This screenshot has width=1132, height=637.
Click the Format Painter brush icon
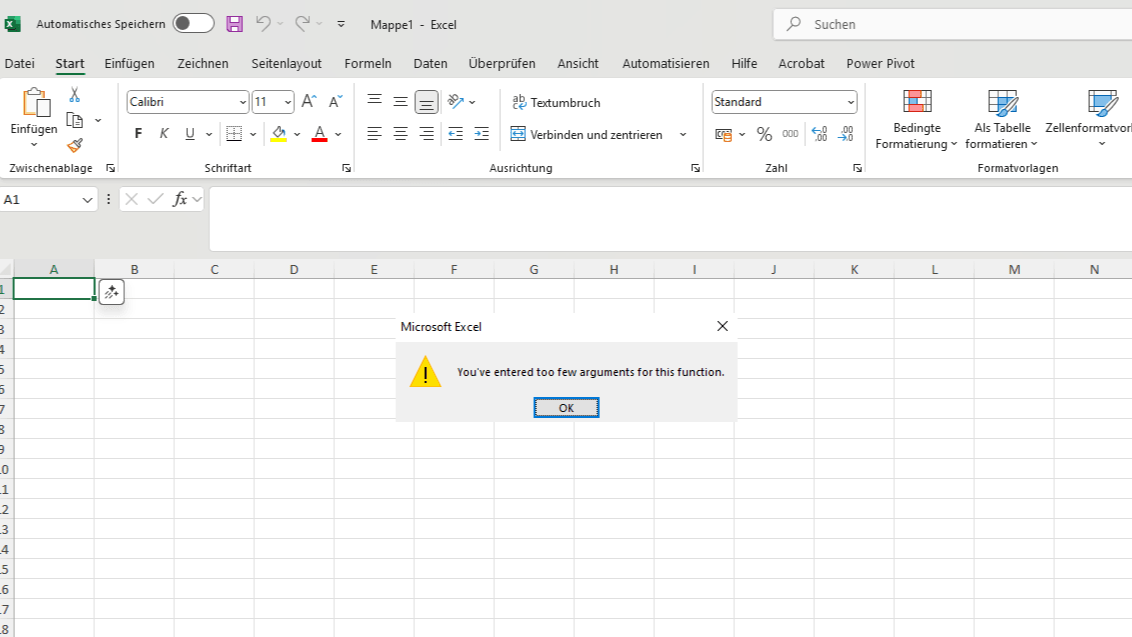[75, 145]
